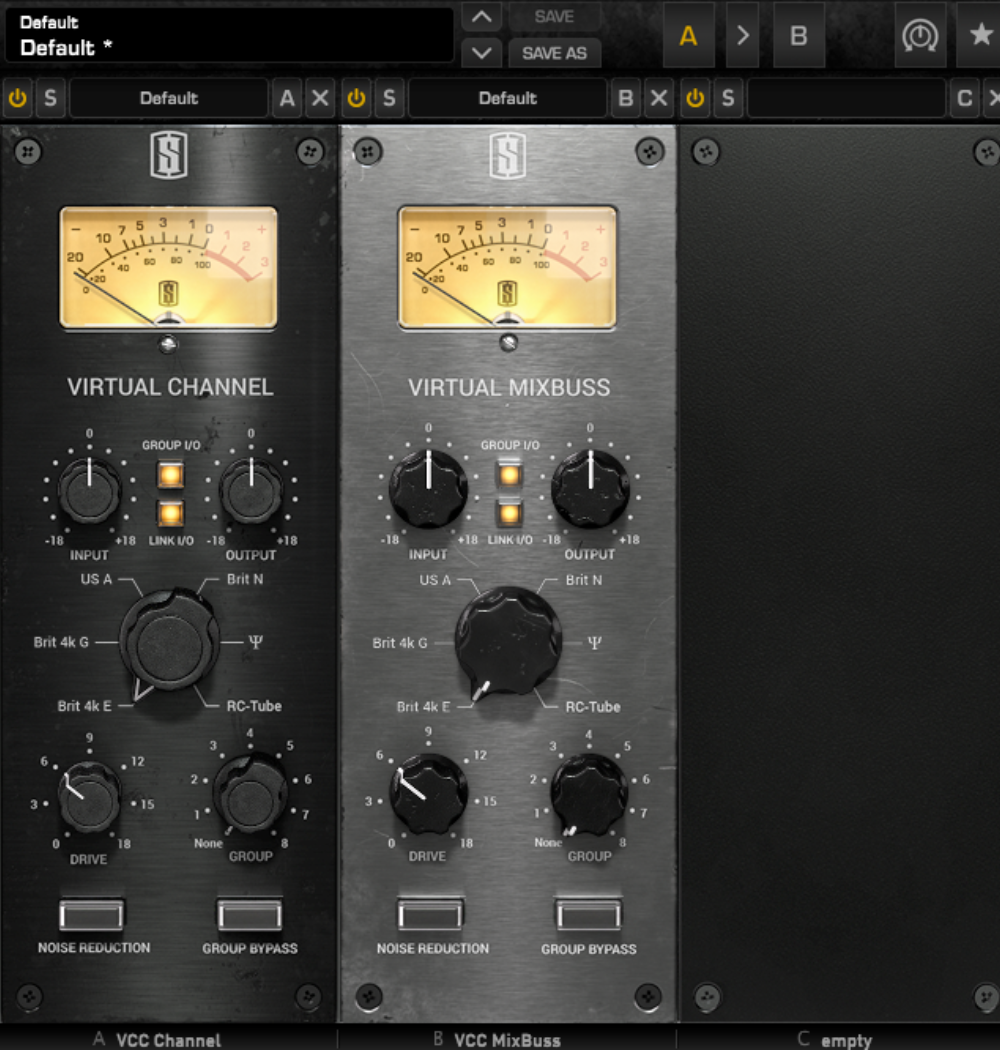
Task: Copy state A to B with arrow
Action: pos(743,35)
